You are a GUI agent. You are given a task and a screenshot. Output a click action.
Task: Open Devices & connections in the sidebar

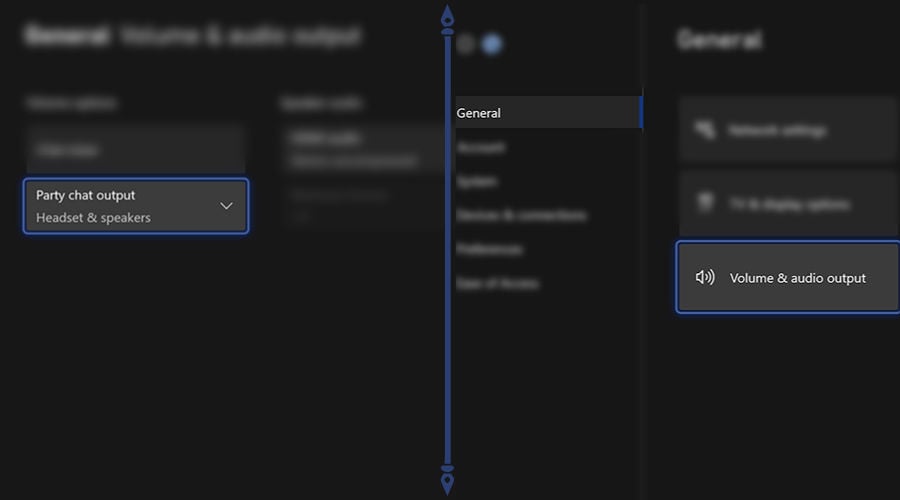[x=521, y=215]
